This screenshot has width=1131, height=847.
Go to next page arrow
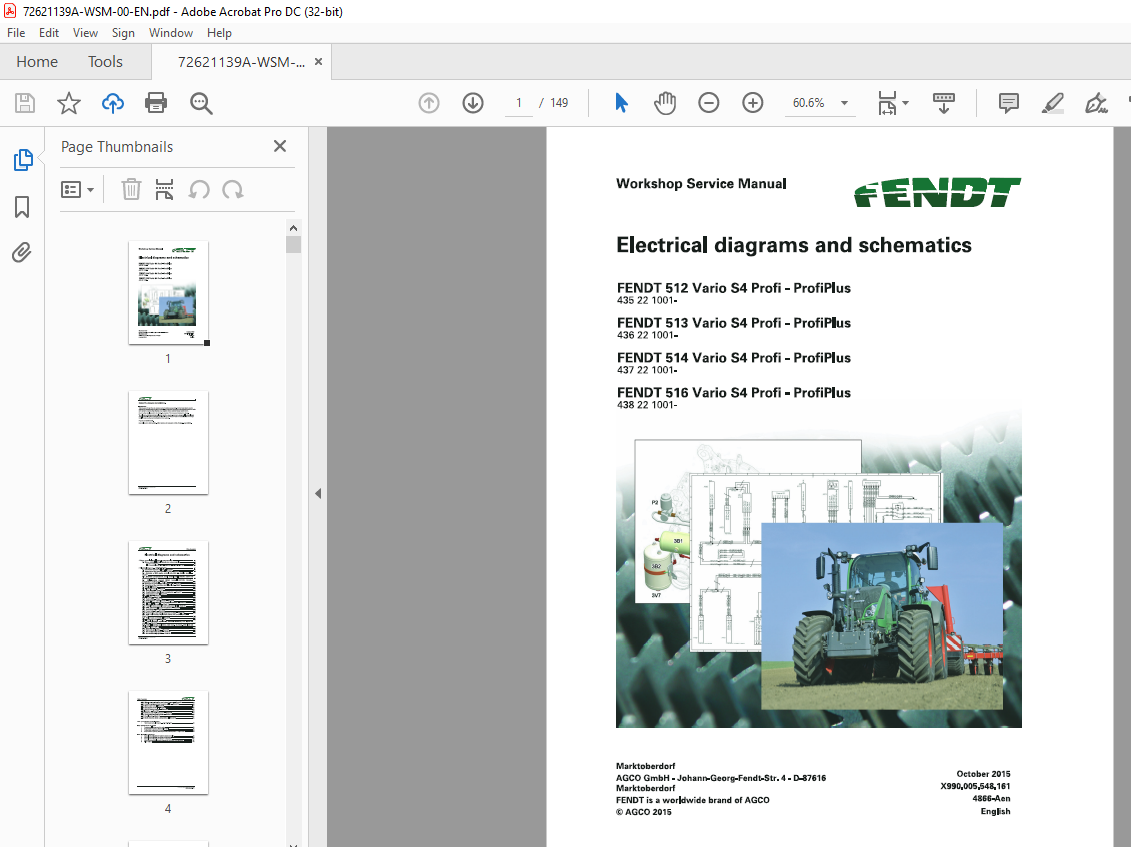point(472,103)
